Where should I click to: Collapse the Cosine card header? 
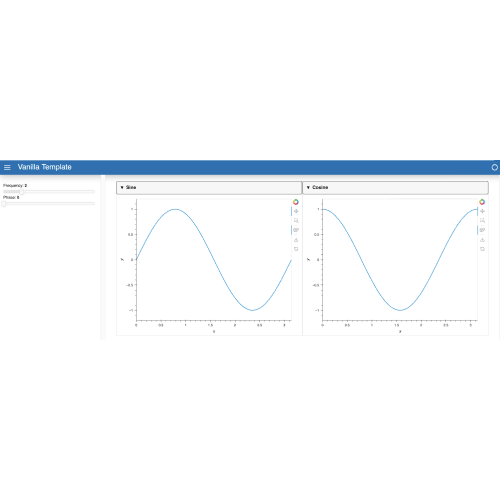pos(395,188)
